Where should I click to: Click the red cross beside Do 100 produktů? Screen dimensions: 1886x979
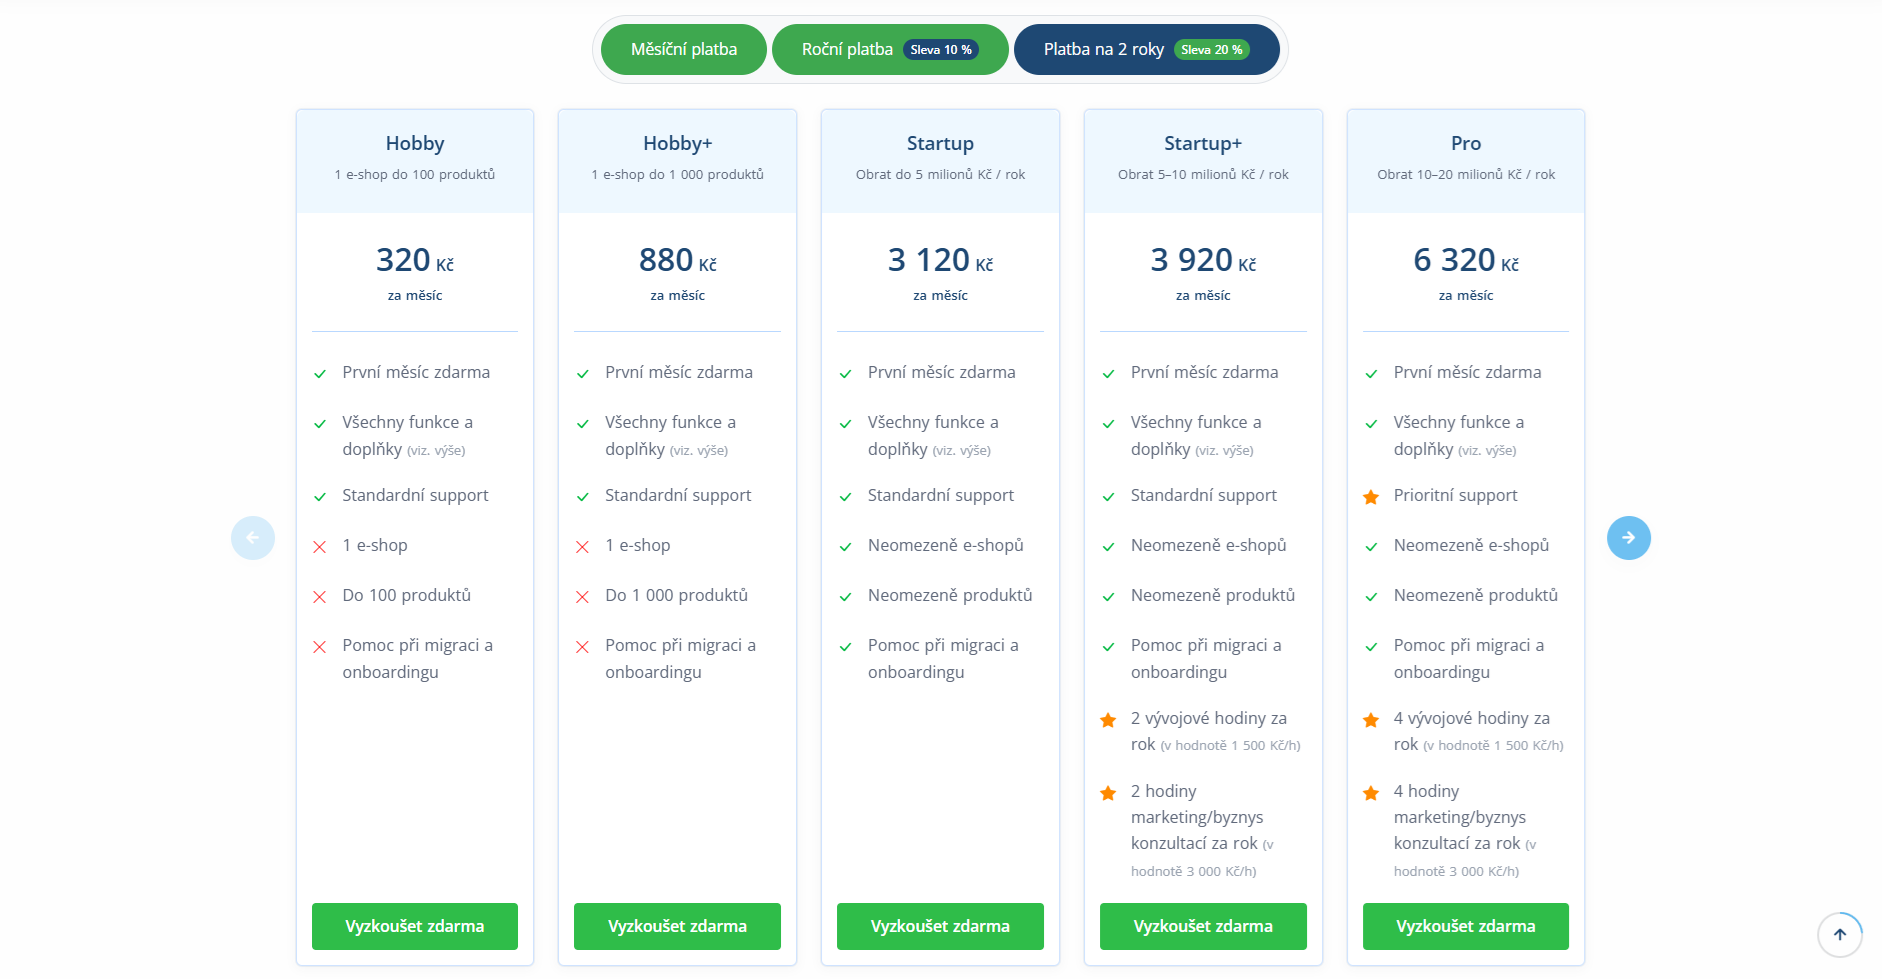coord(320,597)
